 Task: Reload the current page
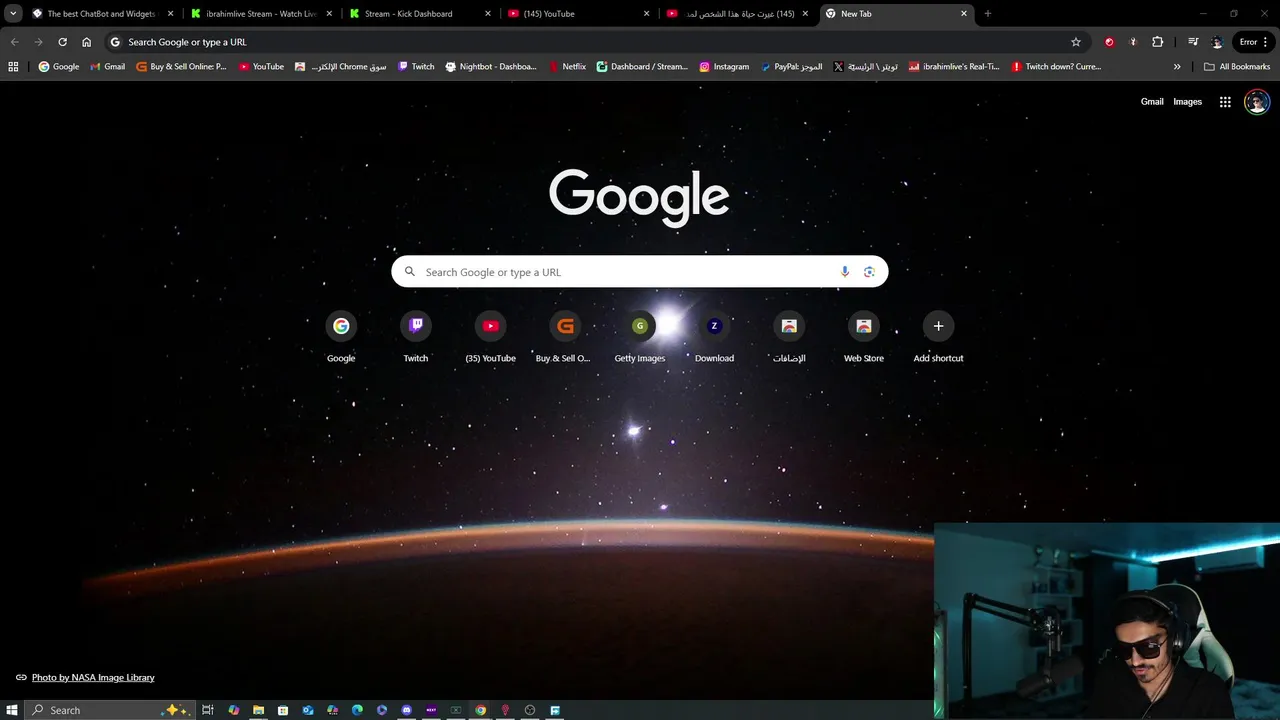pos(62,42)
